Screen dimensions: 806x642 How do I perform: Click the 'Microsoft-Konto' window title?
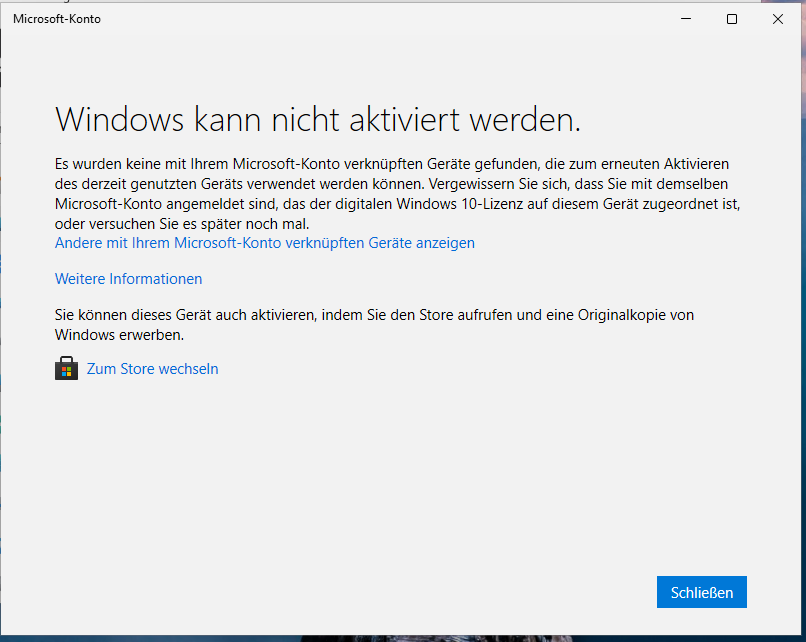pos(57,19)
